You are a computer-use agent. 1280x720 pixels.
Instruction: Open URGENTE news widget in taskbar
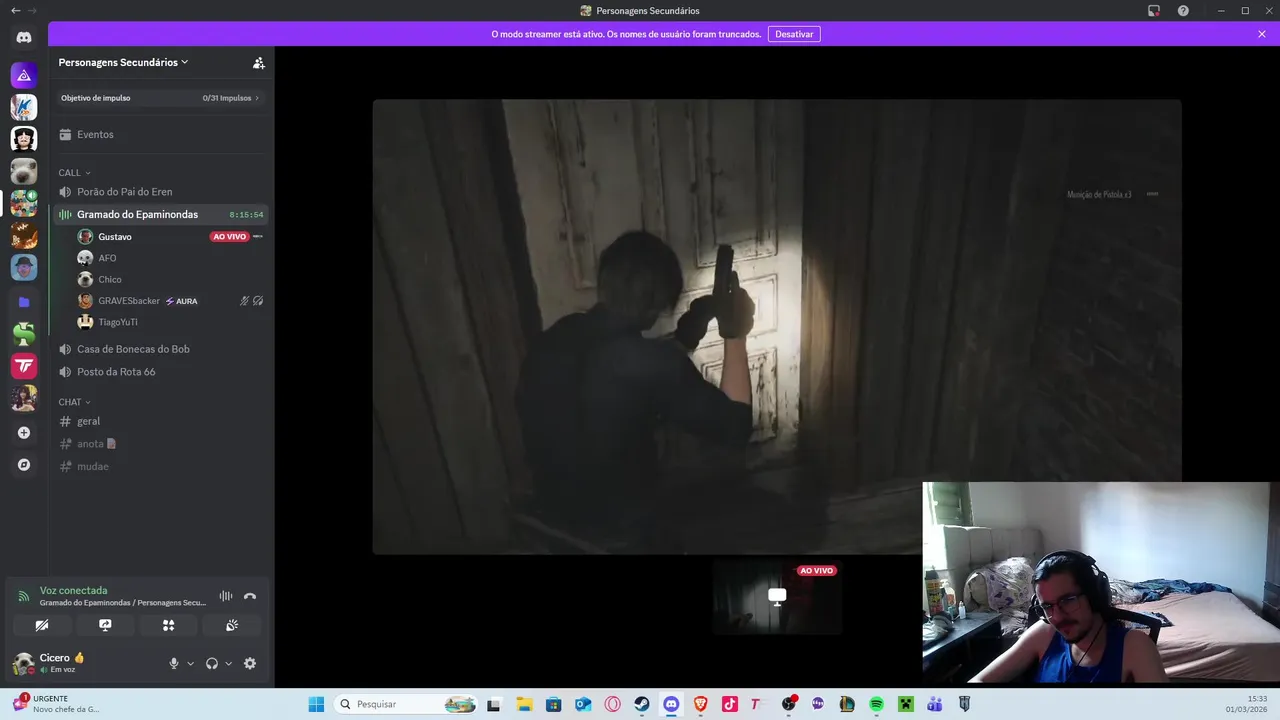pyautogui.click(x=56, y=704)
